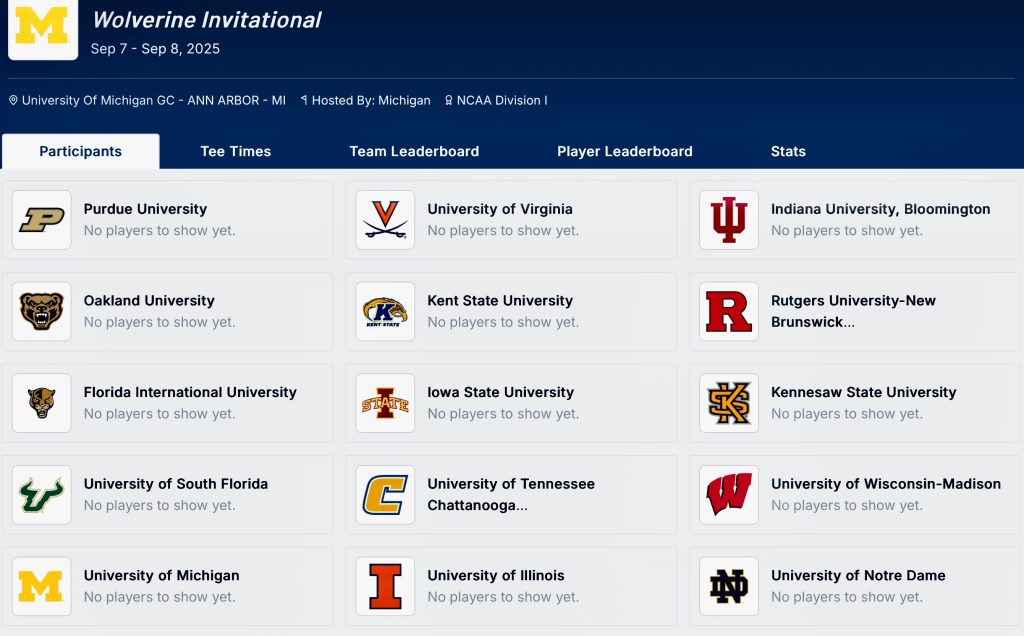The image size is (1024, 636).
Task: Open the Kennesaw State University entry
Action: (x=863, y=392)
